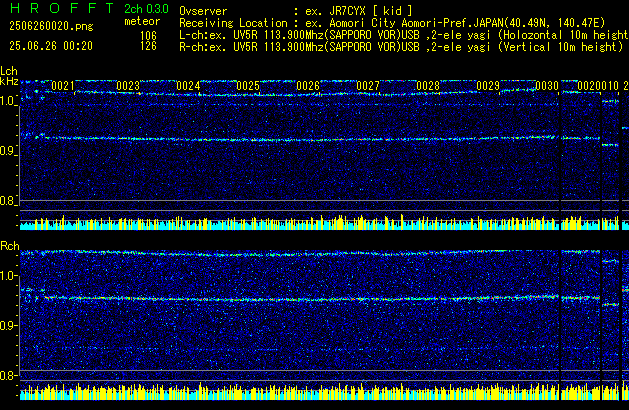Click the 0023 time marker

click(x=128, y=86)
